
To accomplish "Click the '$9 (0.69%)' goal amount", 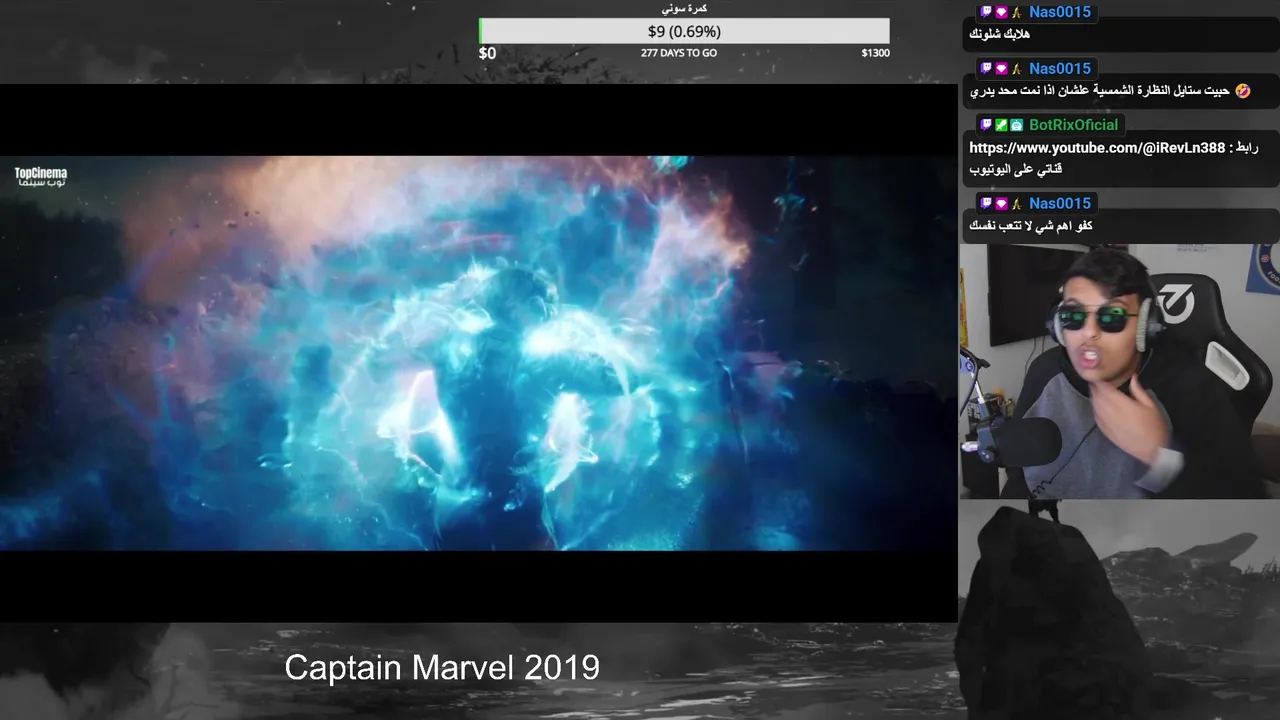I will pyautogui.click(x=684, y=31).
